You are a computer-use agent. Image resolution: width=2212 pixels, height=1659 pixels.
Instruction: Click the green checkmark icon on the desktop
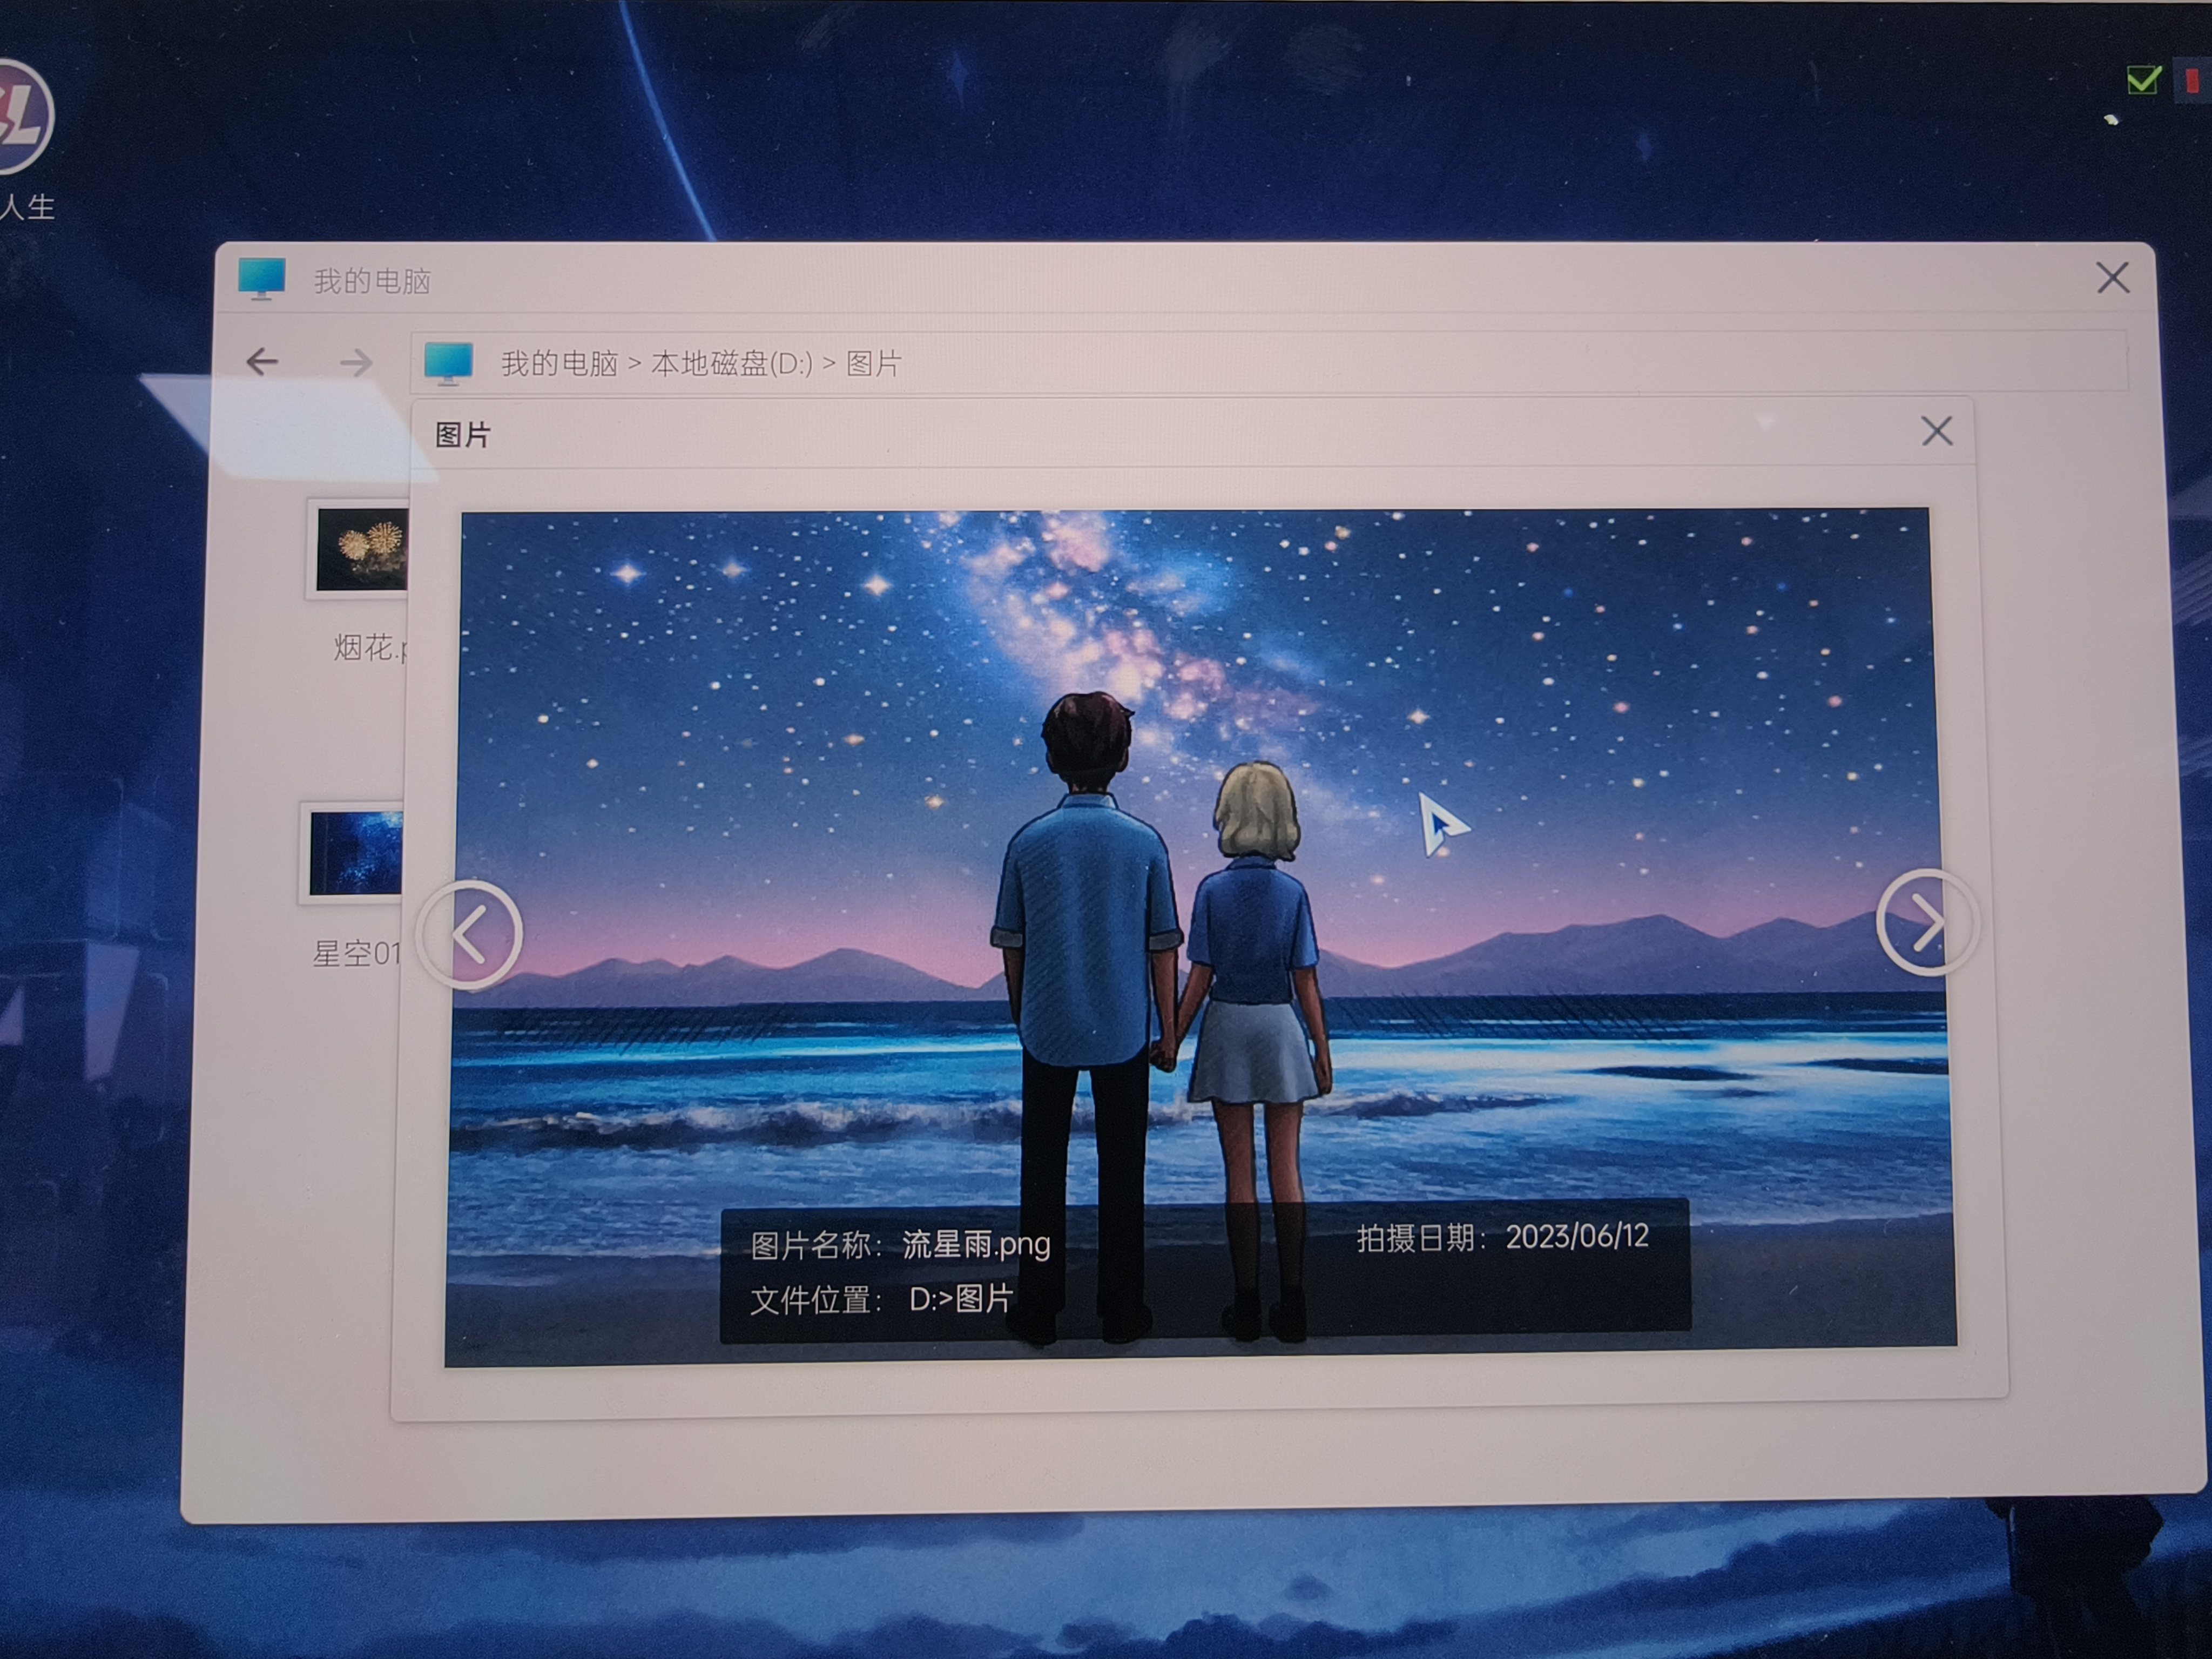point(2143,80)
